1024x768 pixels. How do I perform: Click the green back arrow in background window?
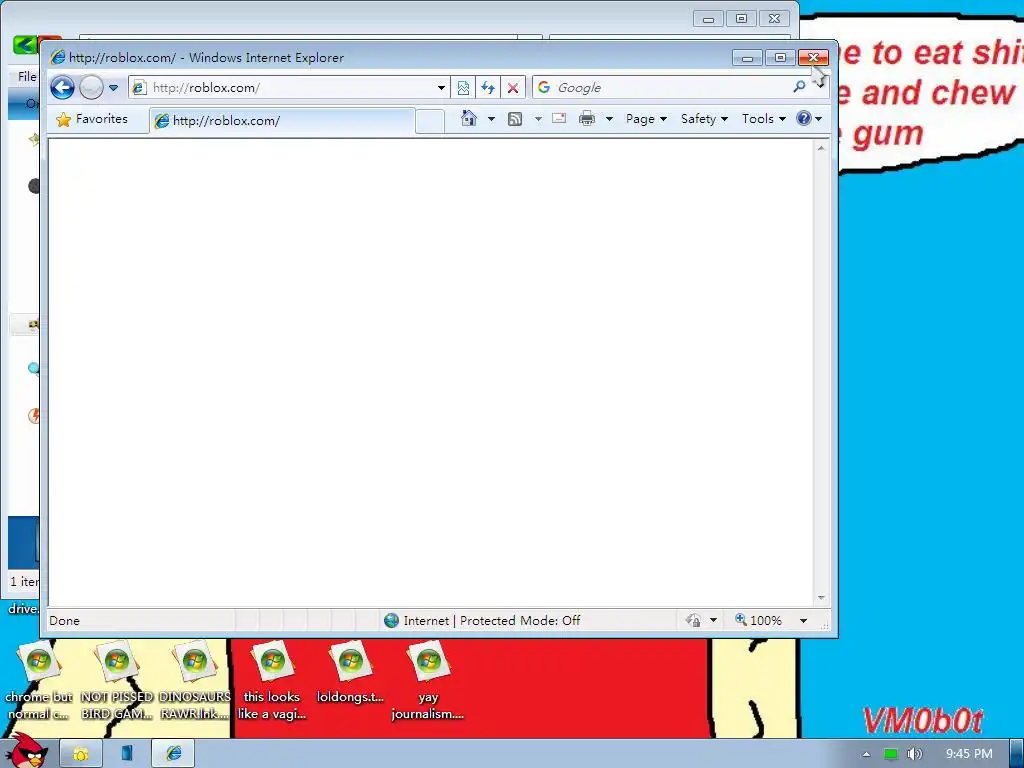pos(24,44)
